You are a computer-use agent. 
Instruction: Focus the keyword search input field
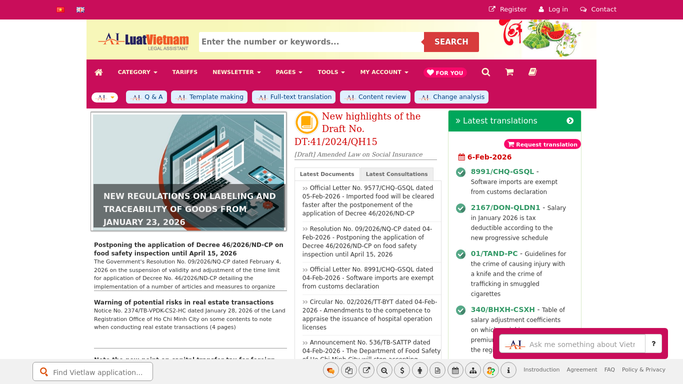pyautogui.click(x=311, y=42)
